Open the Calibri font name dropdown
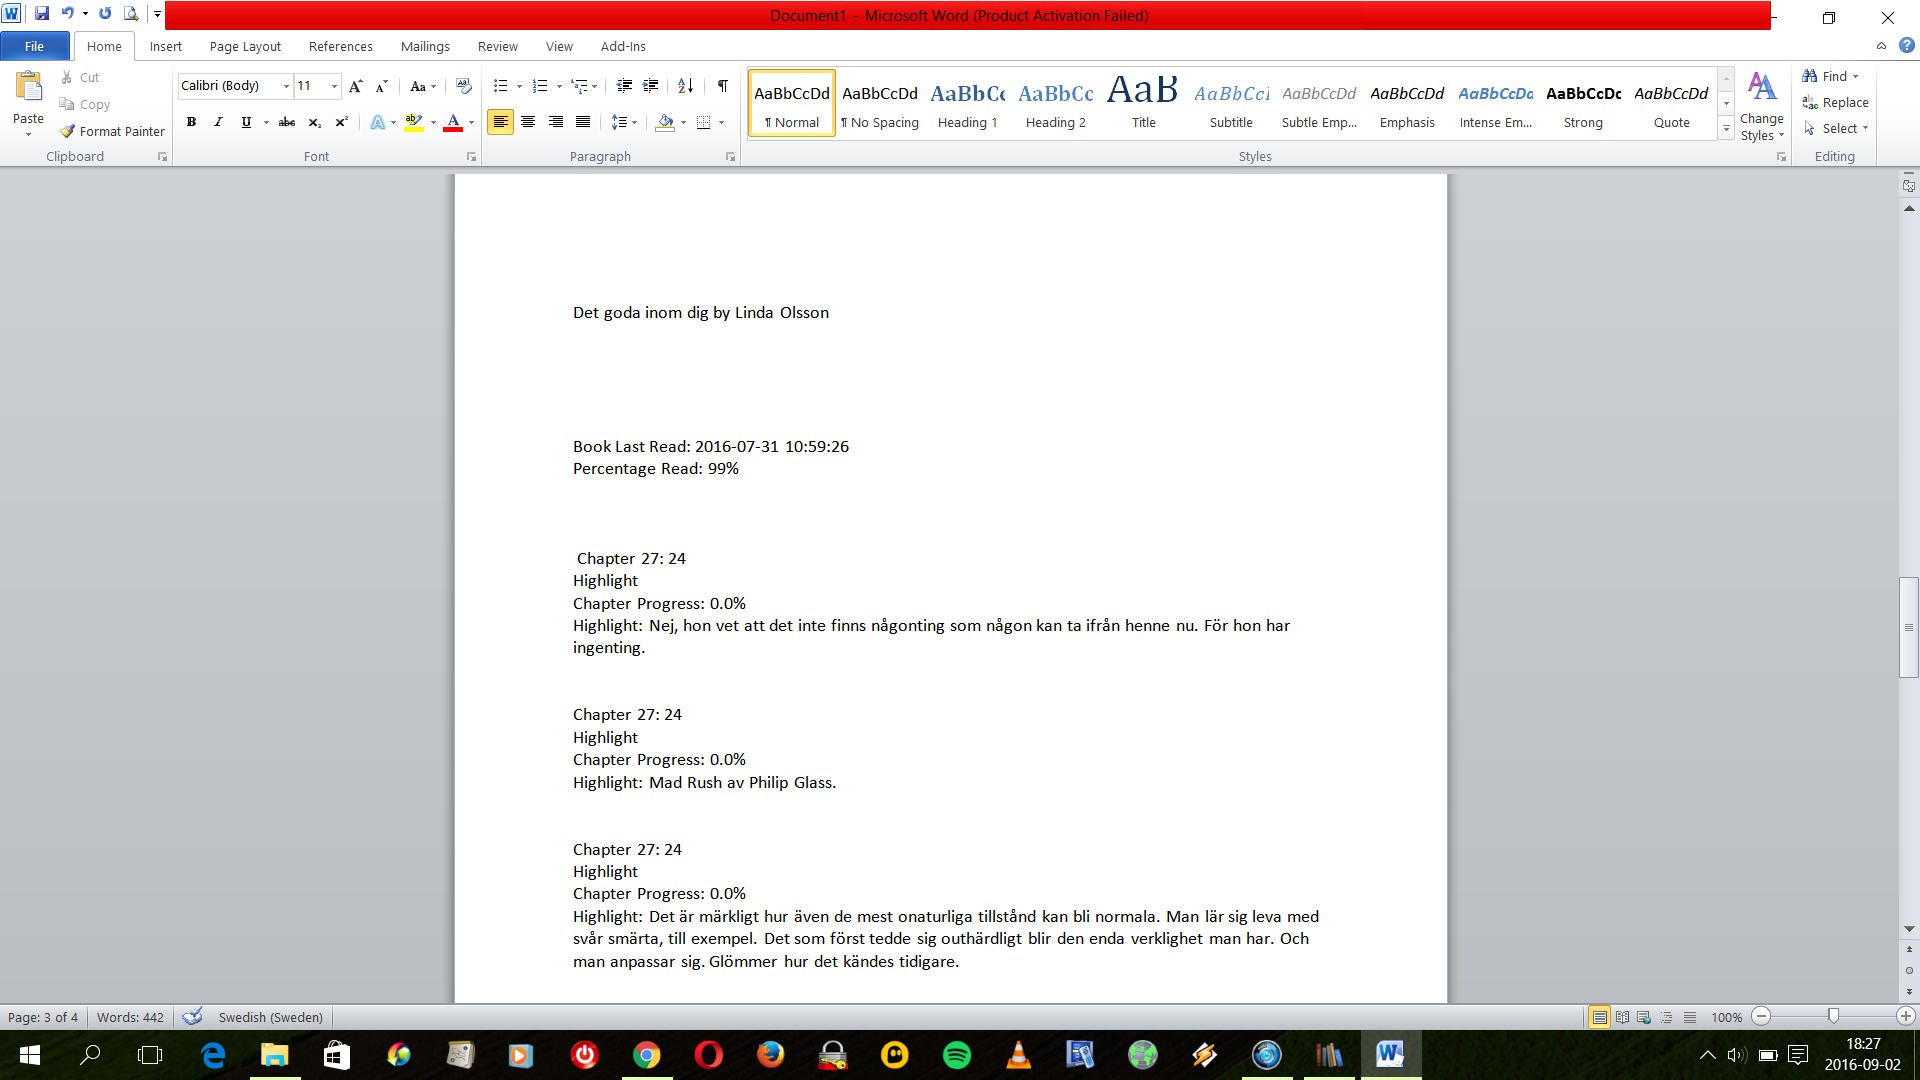The height and width of the screenshot is (1080, 1920). pos(286,86)
